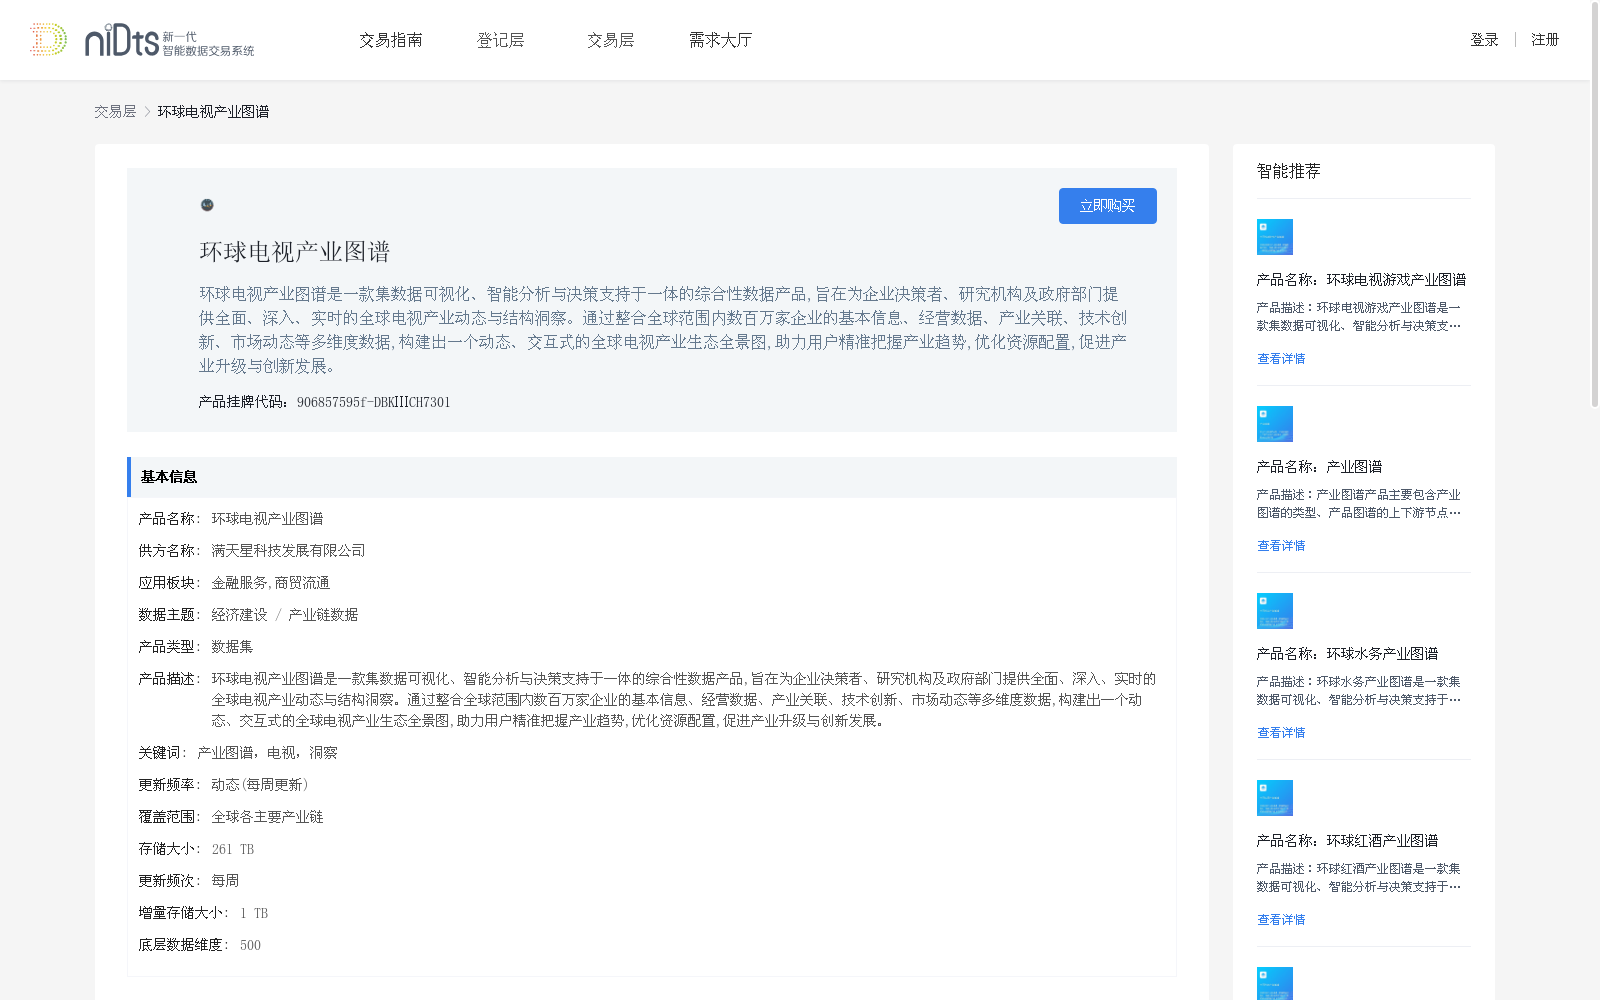The width and height of the screenshot is (1600, 1000).
Task: Open the 登记层 menu item
Action: click(x=501, y=40)
